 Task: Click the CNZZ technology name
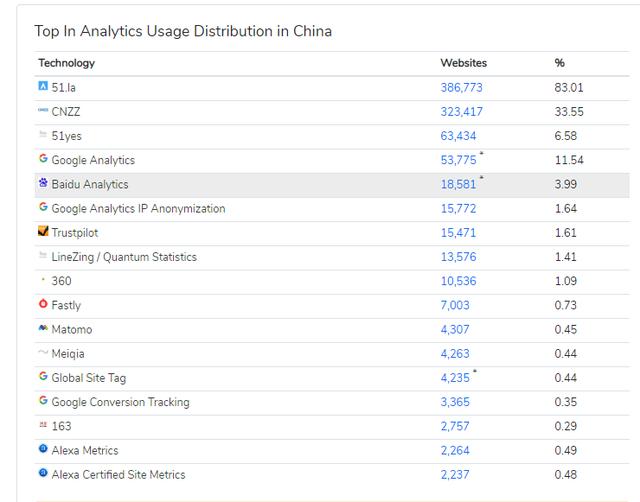click(x=66, y=111)
